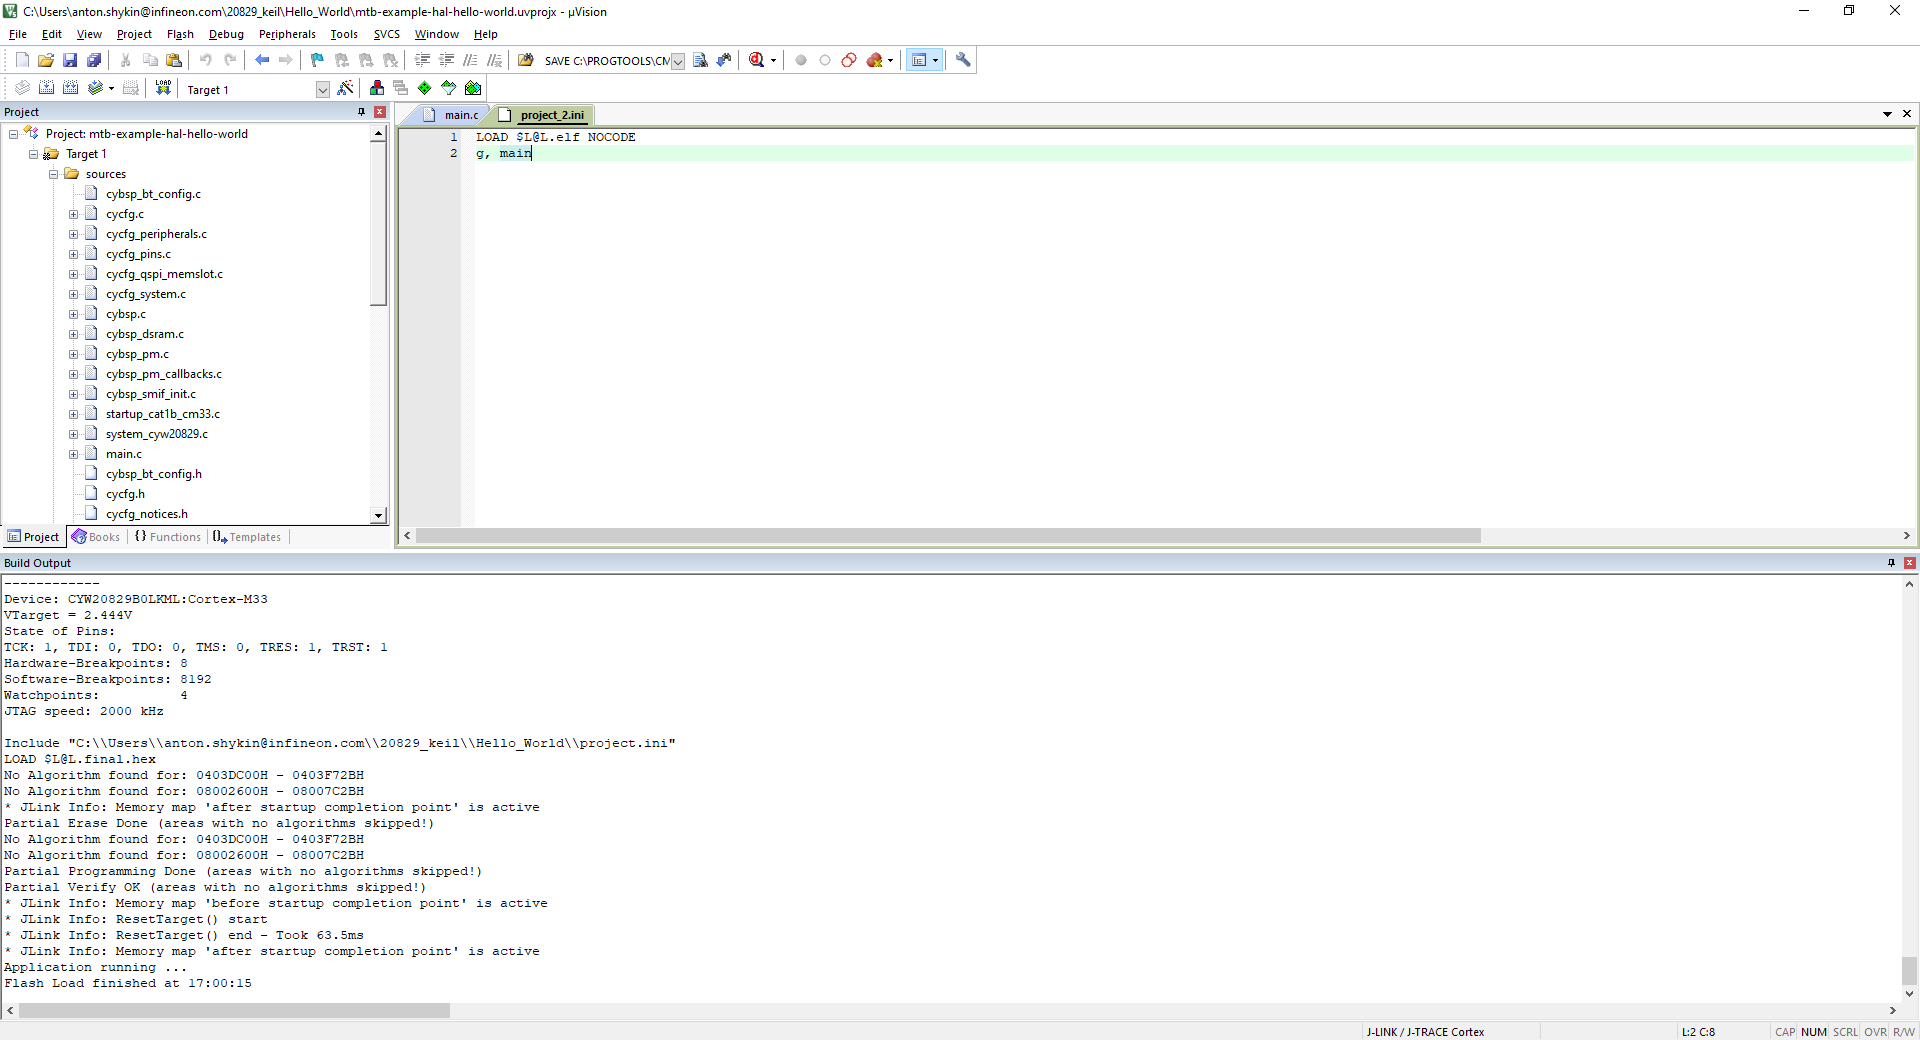
Task: Click the Build Output horizontal scrollbar
Action: (x=234, y=1011)
